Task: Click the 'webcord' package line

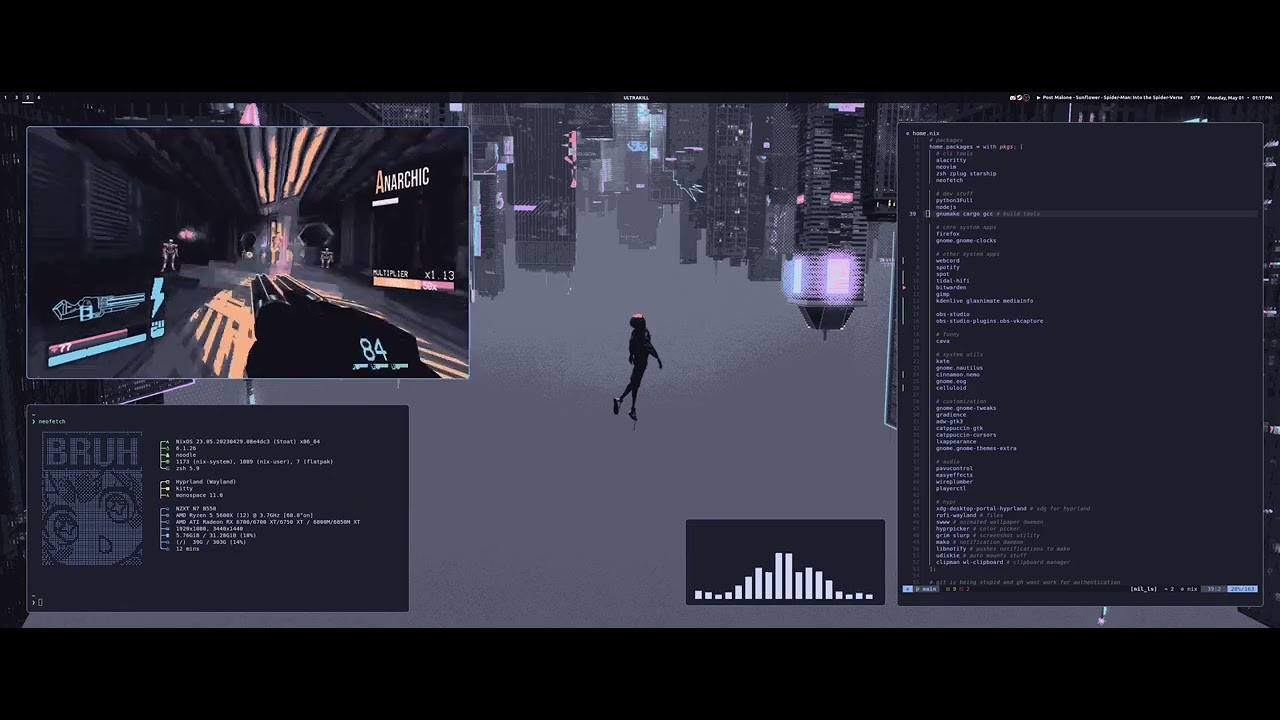Action: [947, 261]
